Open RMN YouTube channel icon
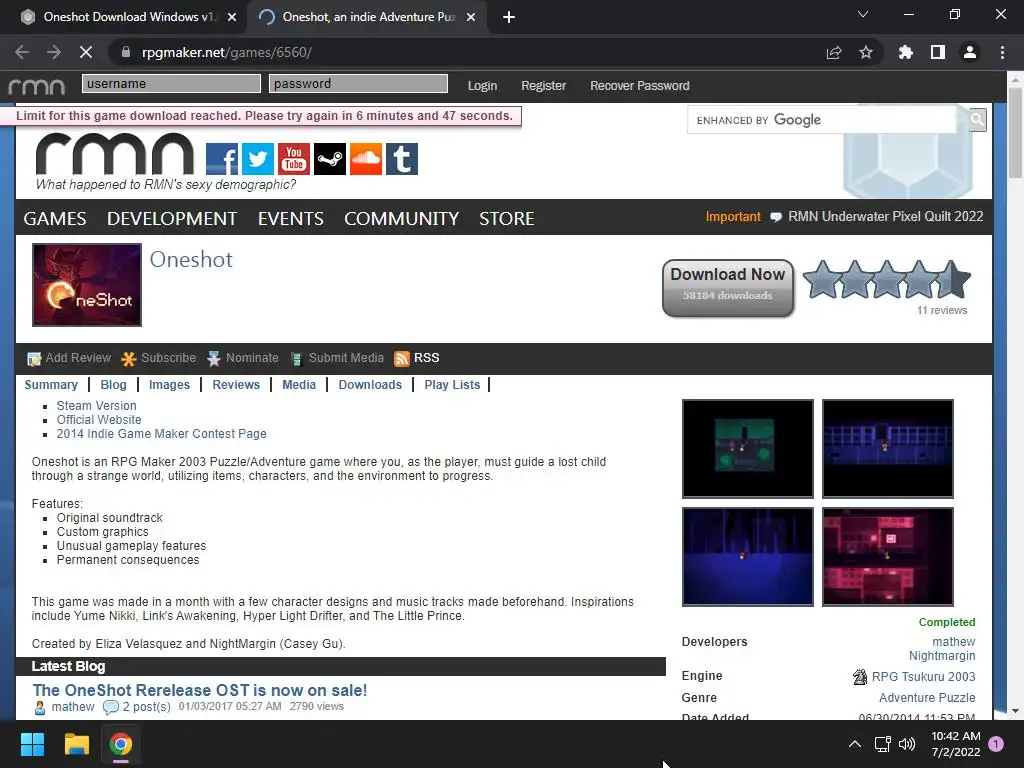The height and width of the screenshot is (768, 1024). pos(294,159)
